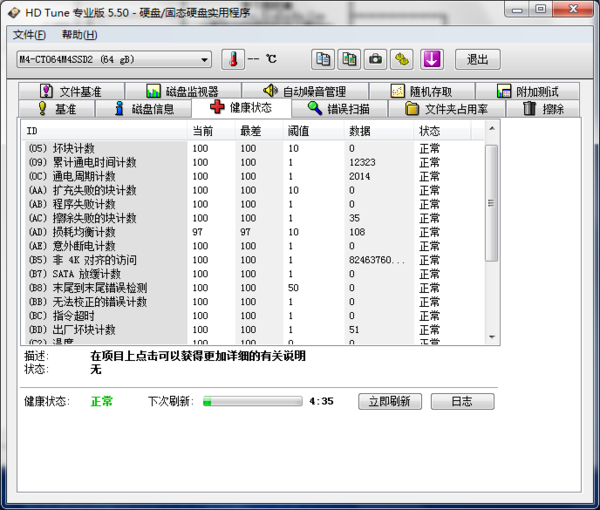600x510 pixels.
Task: Click the 4:35 refresh countdown
Action: (x=321, y=401)
